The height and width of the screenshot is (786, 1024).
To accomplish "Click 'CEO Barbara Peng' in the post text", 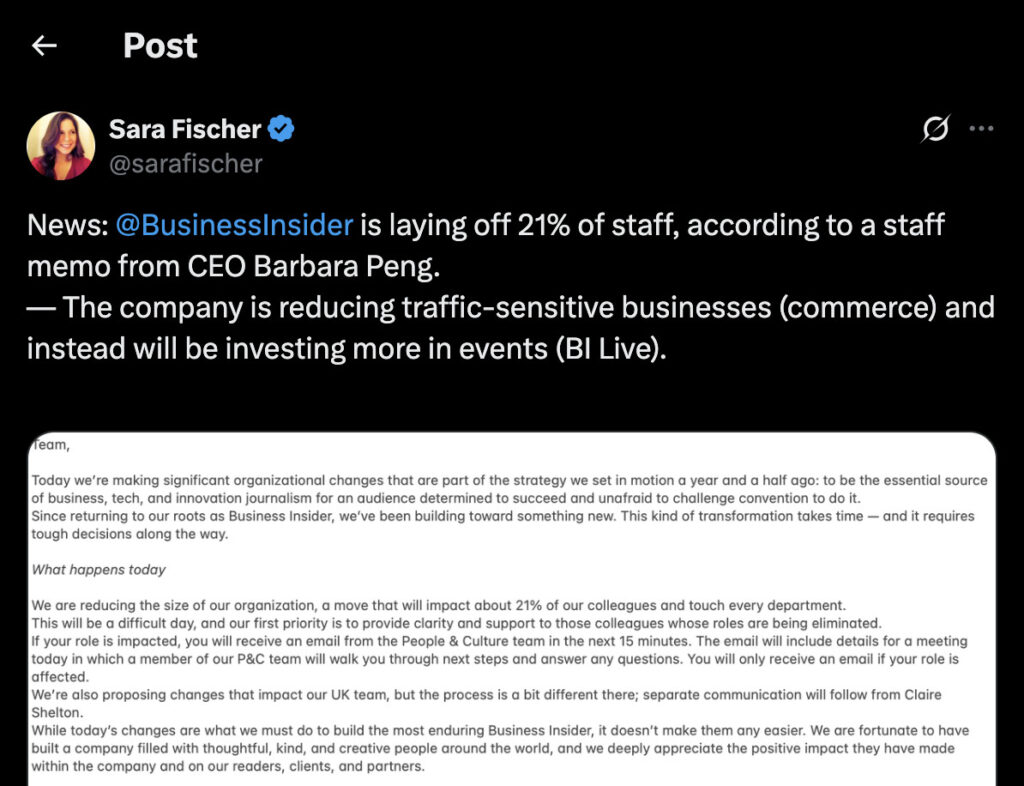I will 313,266.
